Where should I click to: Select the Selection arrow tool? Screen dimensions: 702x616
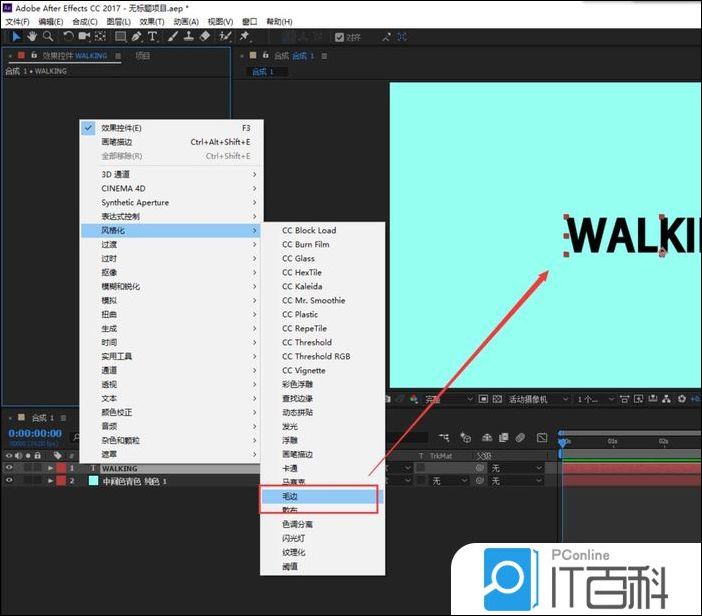(16, 37)
